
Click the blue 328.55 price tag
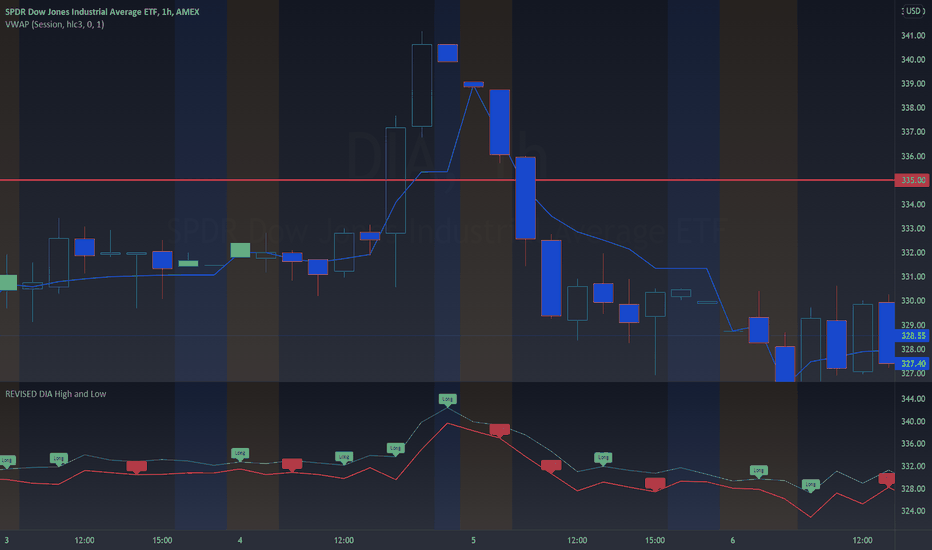pyautogui.click(x=912, y=336)
